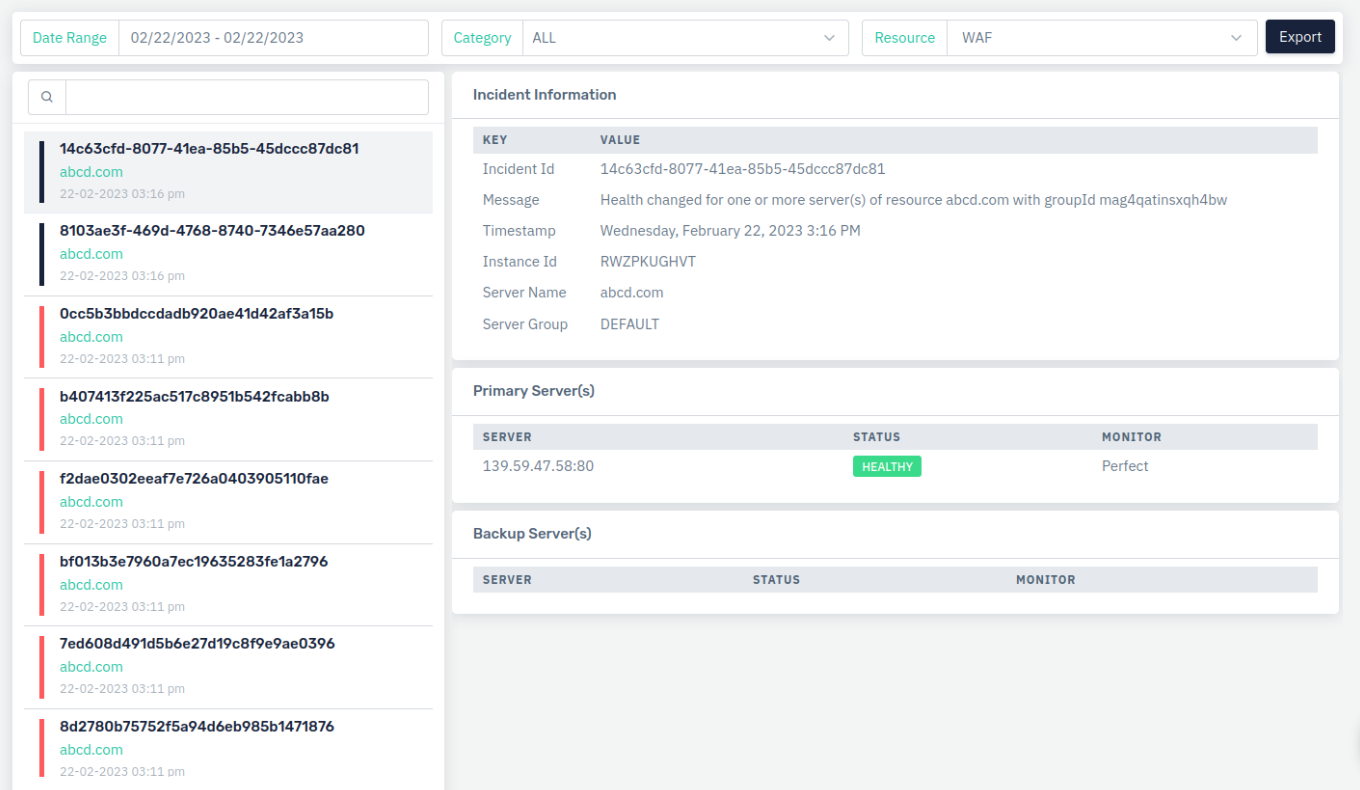Viewport: 1360px width, 790px height.
Task: Click primary server 139.59.47.58:80
Action: point(538,466)
